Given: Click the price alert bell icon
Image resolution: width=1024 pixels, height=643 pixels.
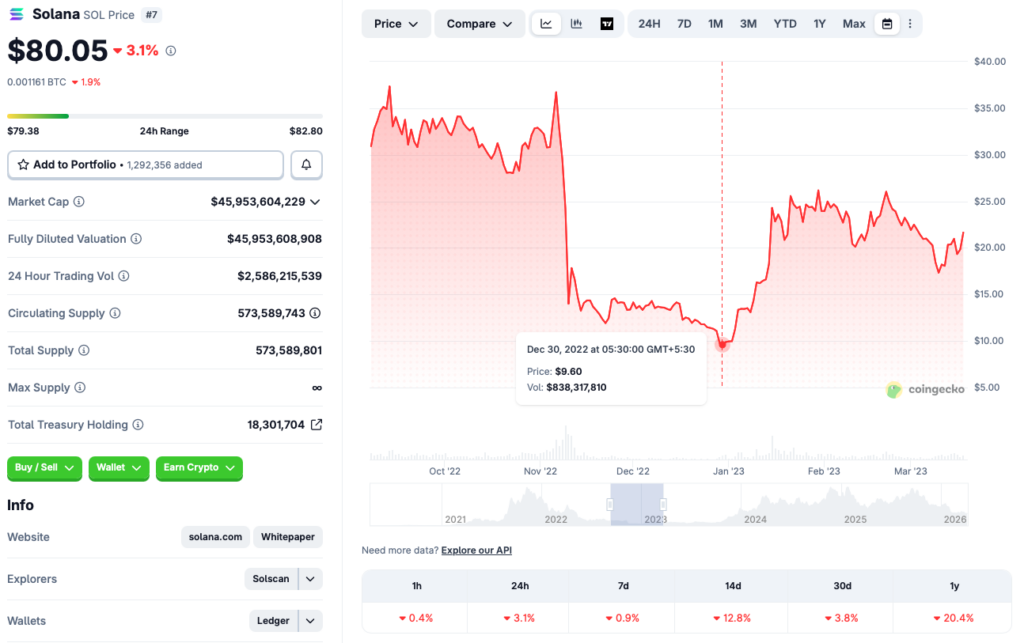Looking at the screenshot, I should click(306, 164).
